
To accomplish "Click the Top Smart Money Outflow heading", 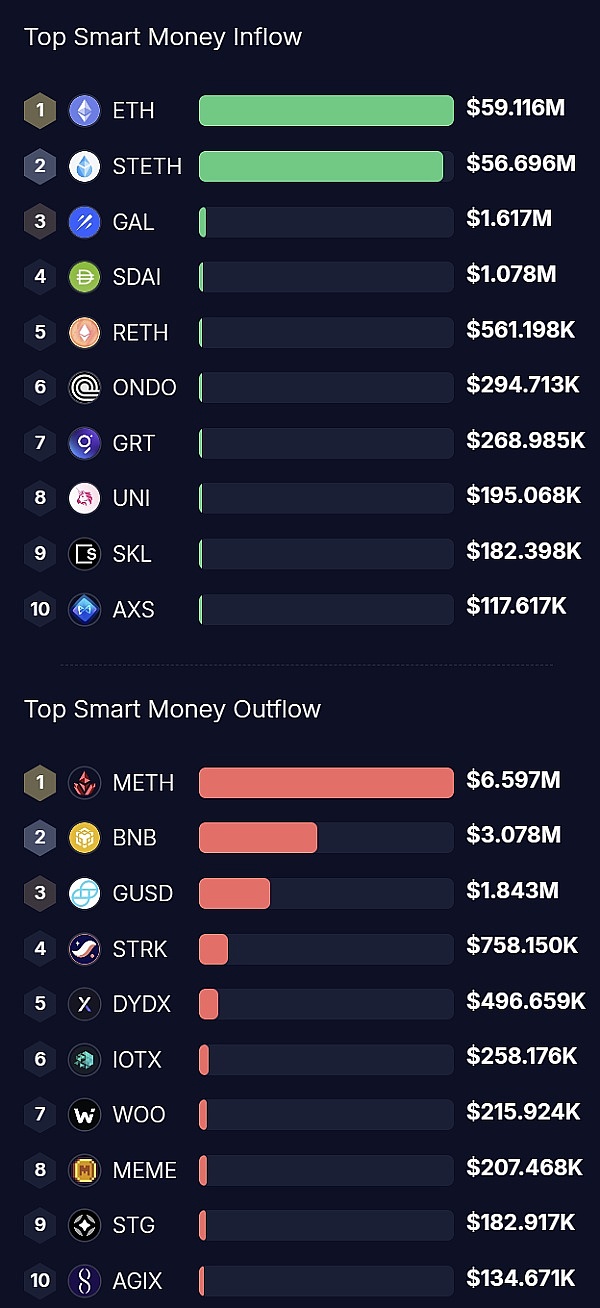I will [x=172, y=710].
